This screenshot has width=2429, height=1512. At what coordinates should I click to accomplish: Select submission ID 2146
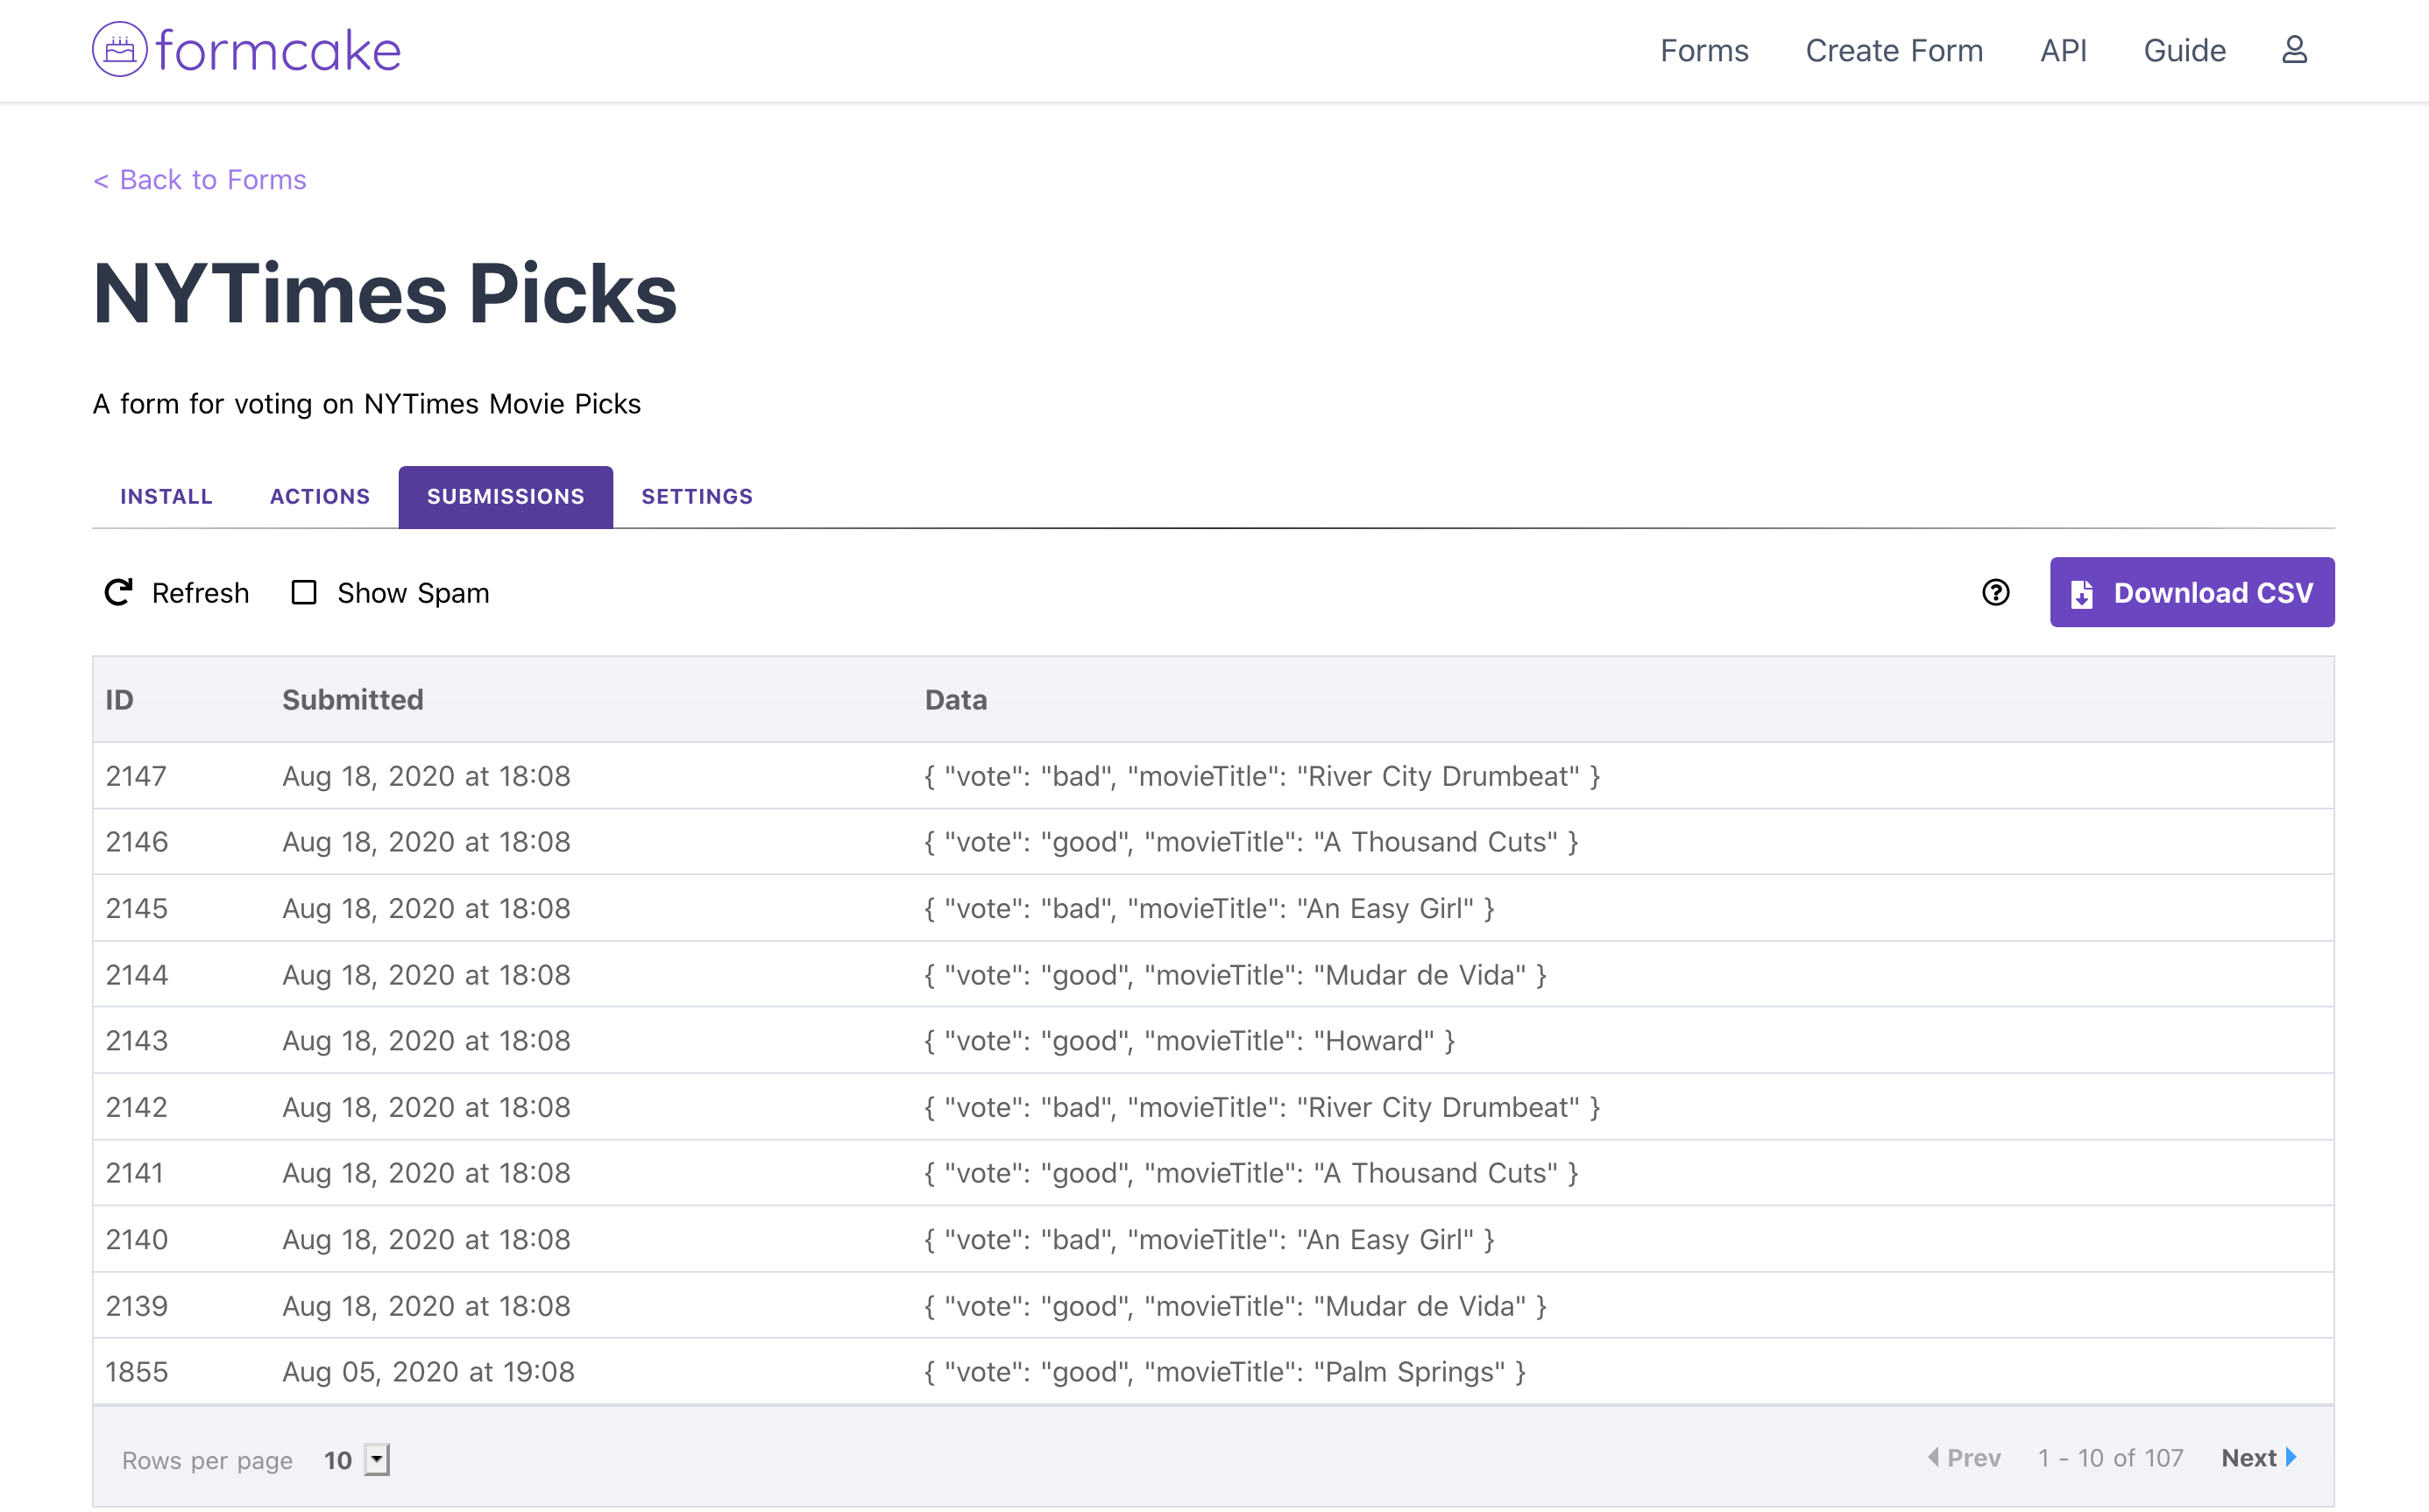(137, 842)
